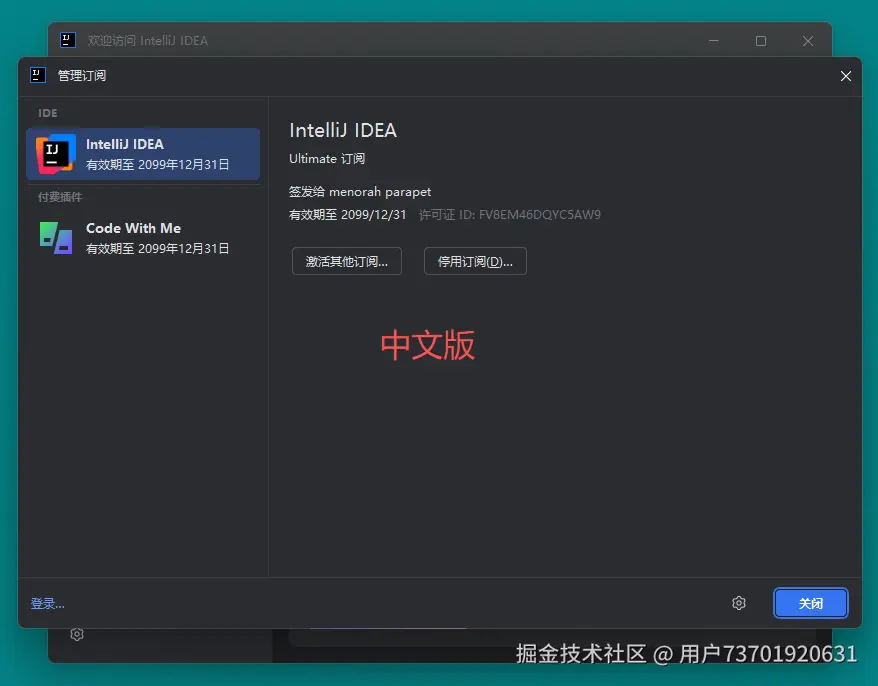Click the 关闭 button
The width and height of the screenshot is (878, 686).
coord(810,603)
